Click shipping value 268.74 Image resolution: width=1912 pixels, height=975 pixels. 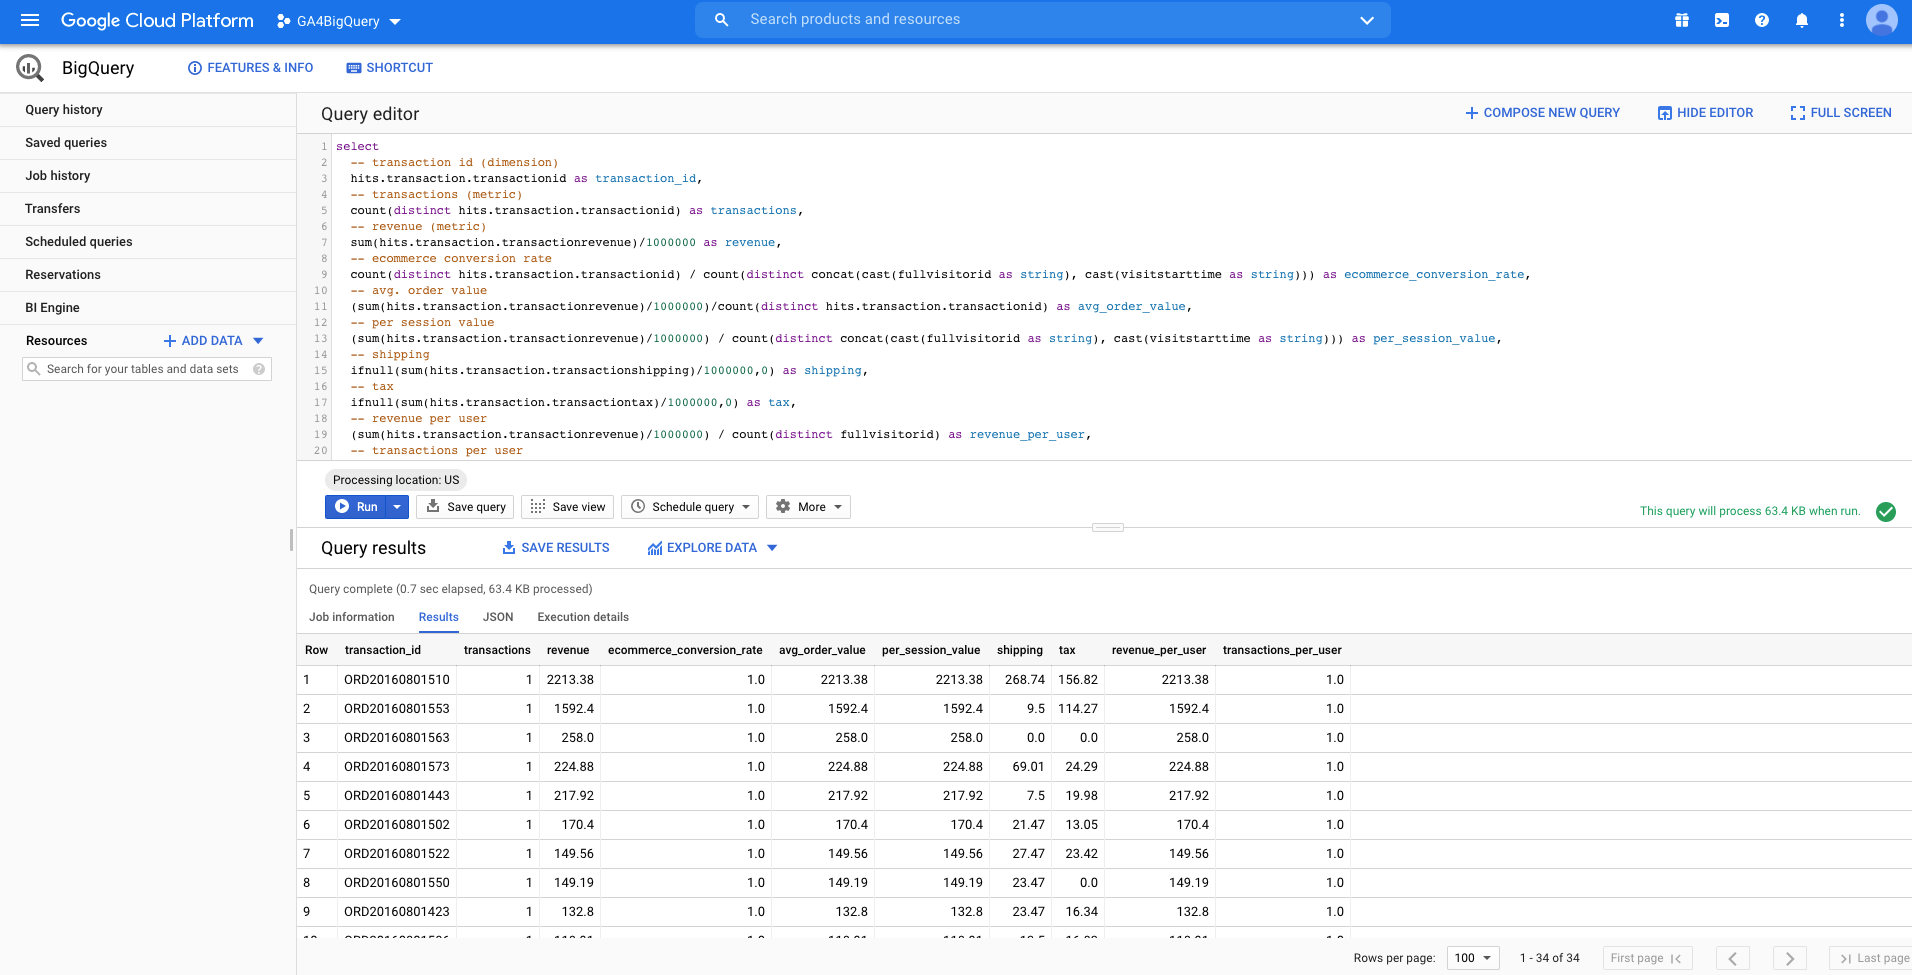[1025, 680]
